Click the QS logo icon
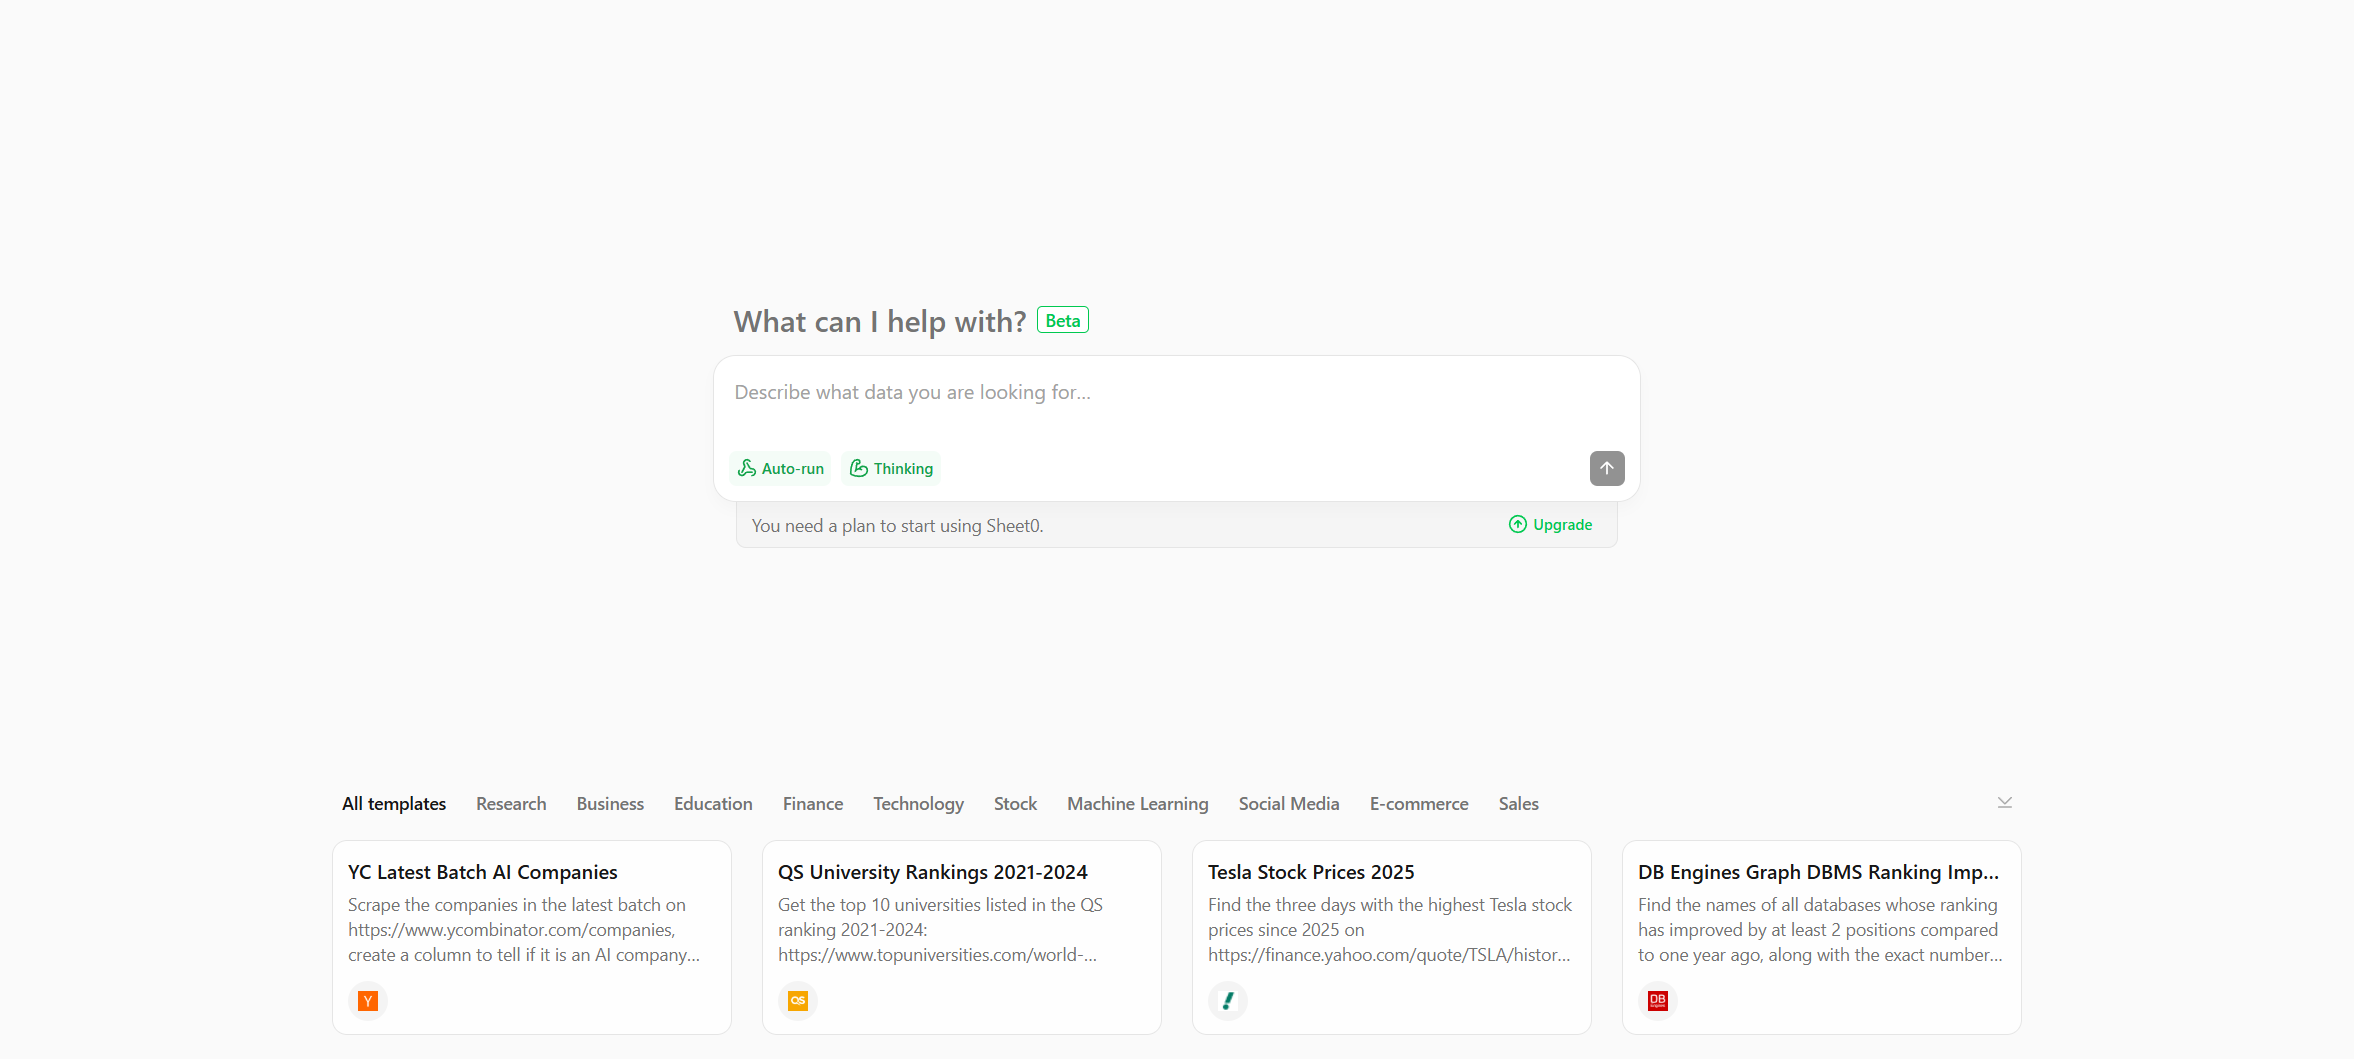Viewport: 2354px width, 1059px height. coord(798,1001)
